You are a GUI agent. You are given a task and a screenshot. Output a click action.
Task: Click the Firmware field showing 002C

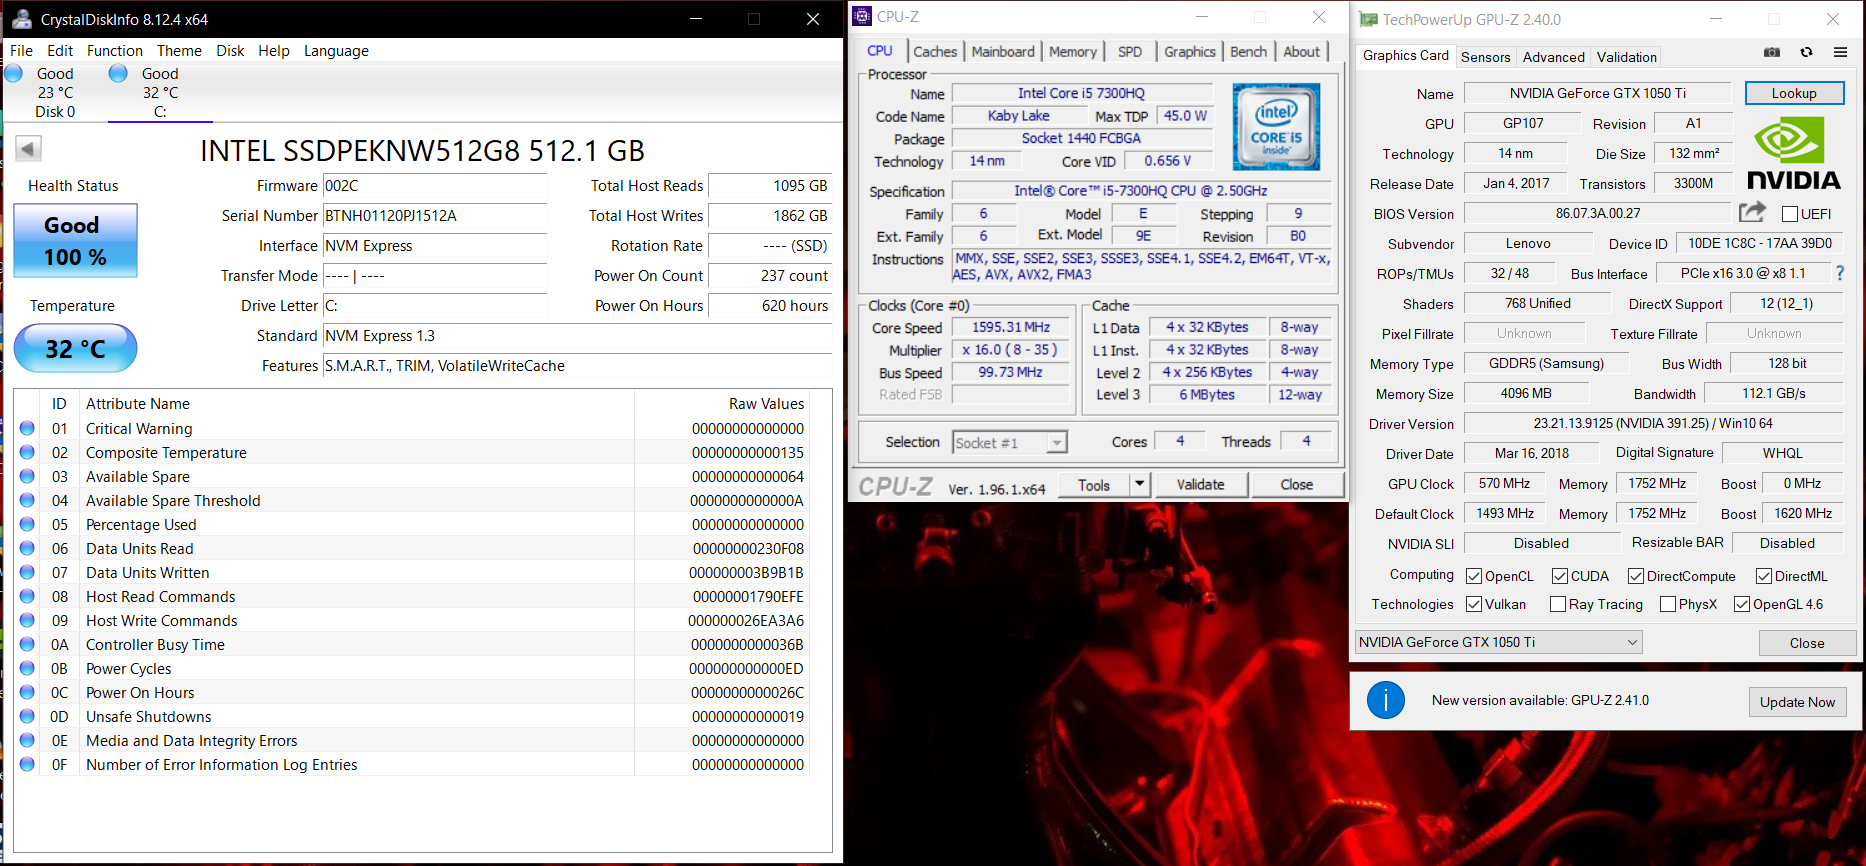pyautogui.click(x=435, y=186)
